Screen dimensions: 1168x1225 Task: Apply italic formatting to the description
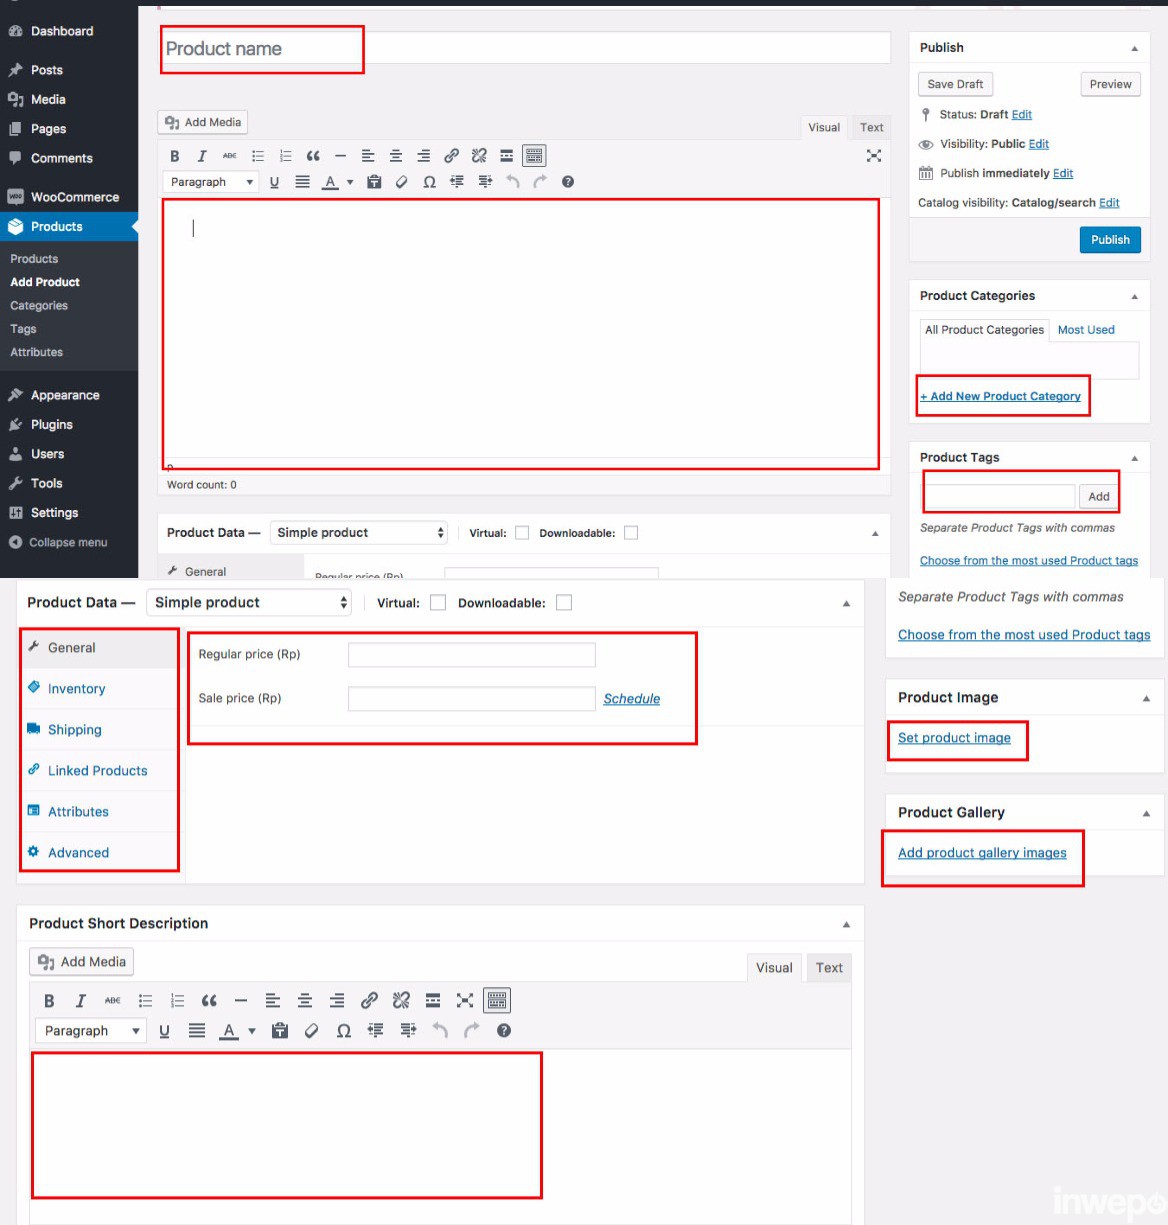(202, 156)
